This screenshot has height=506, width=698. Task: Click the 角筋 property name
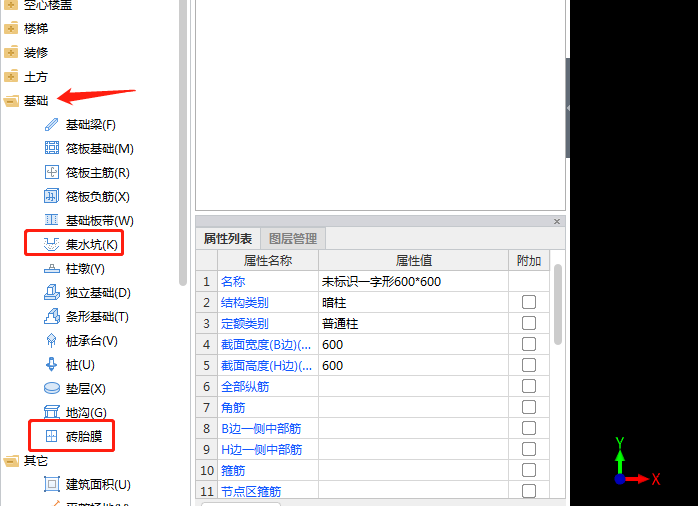[x=233, y=408]
